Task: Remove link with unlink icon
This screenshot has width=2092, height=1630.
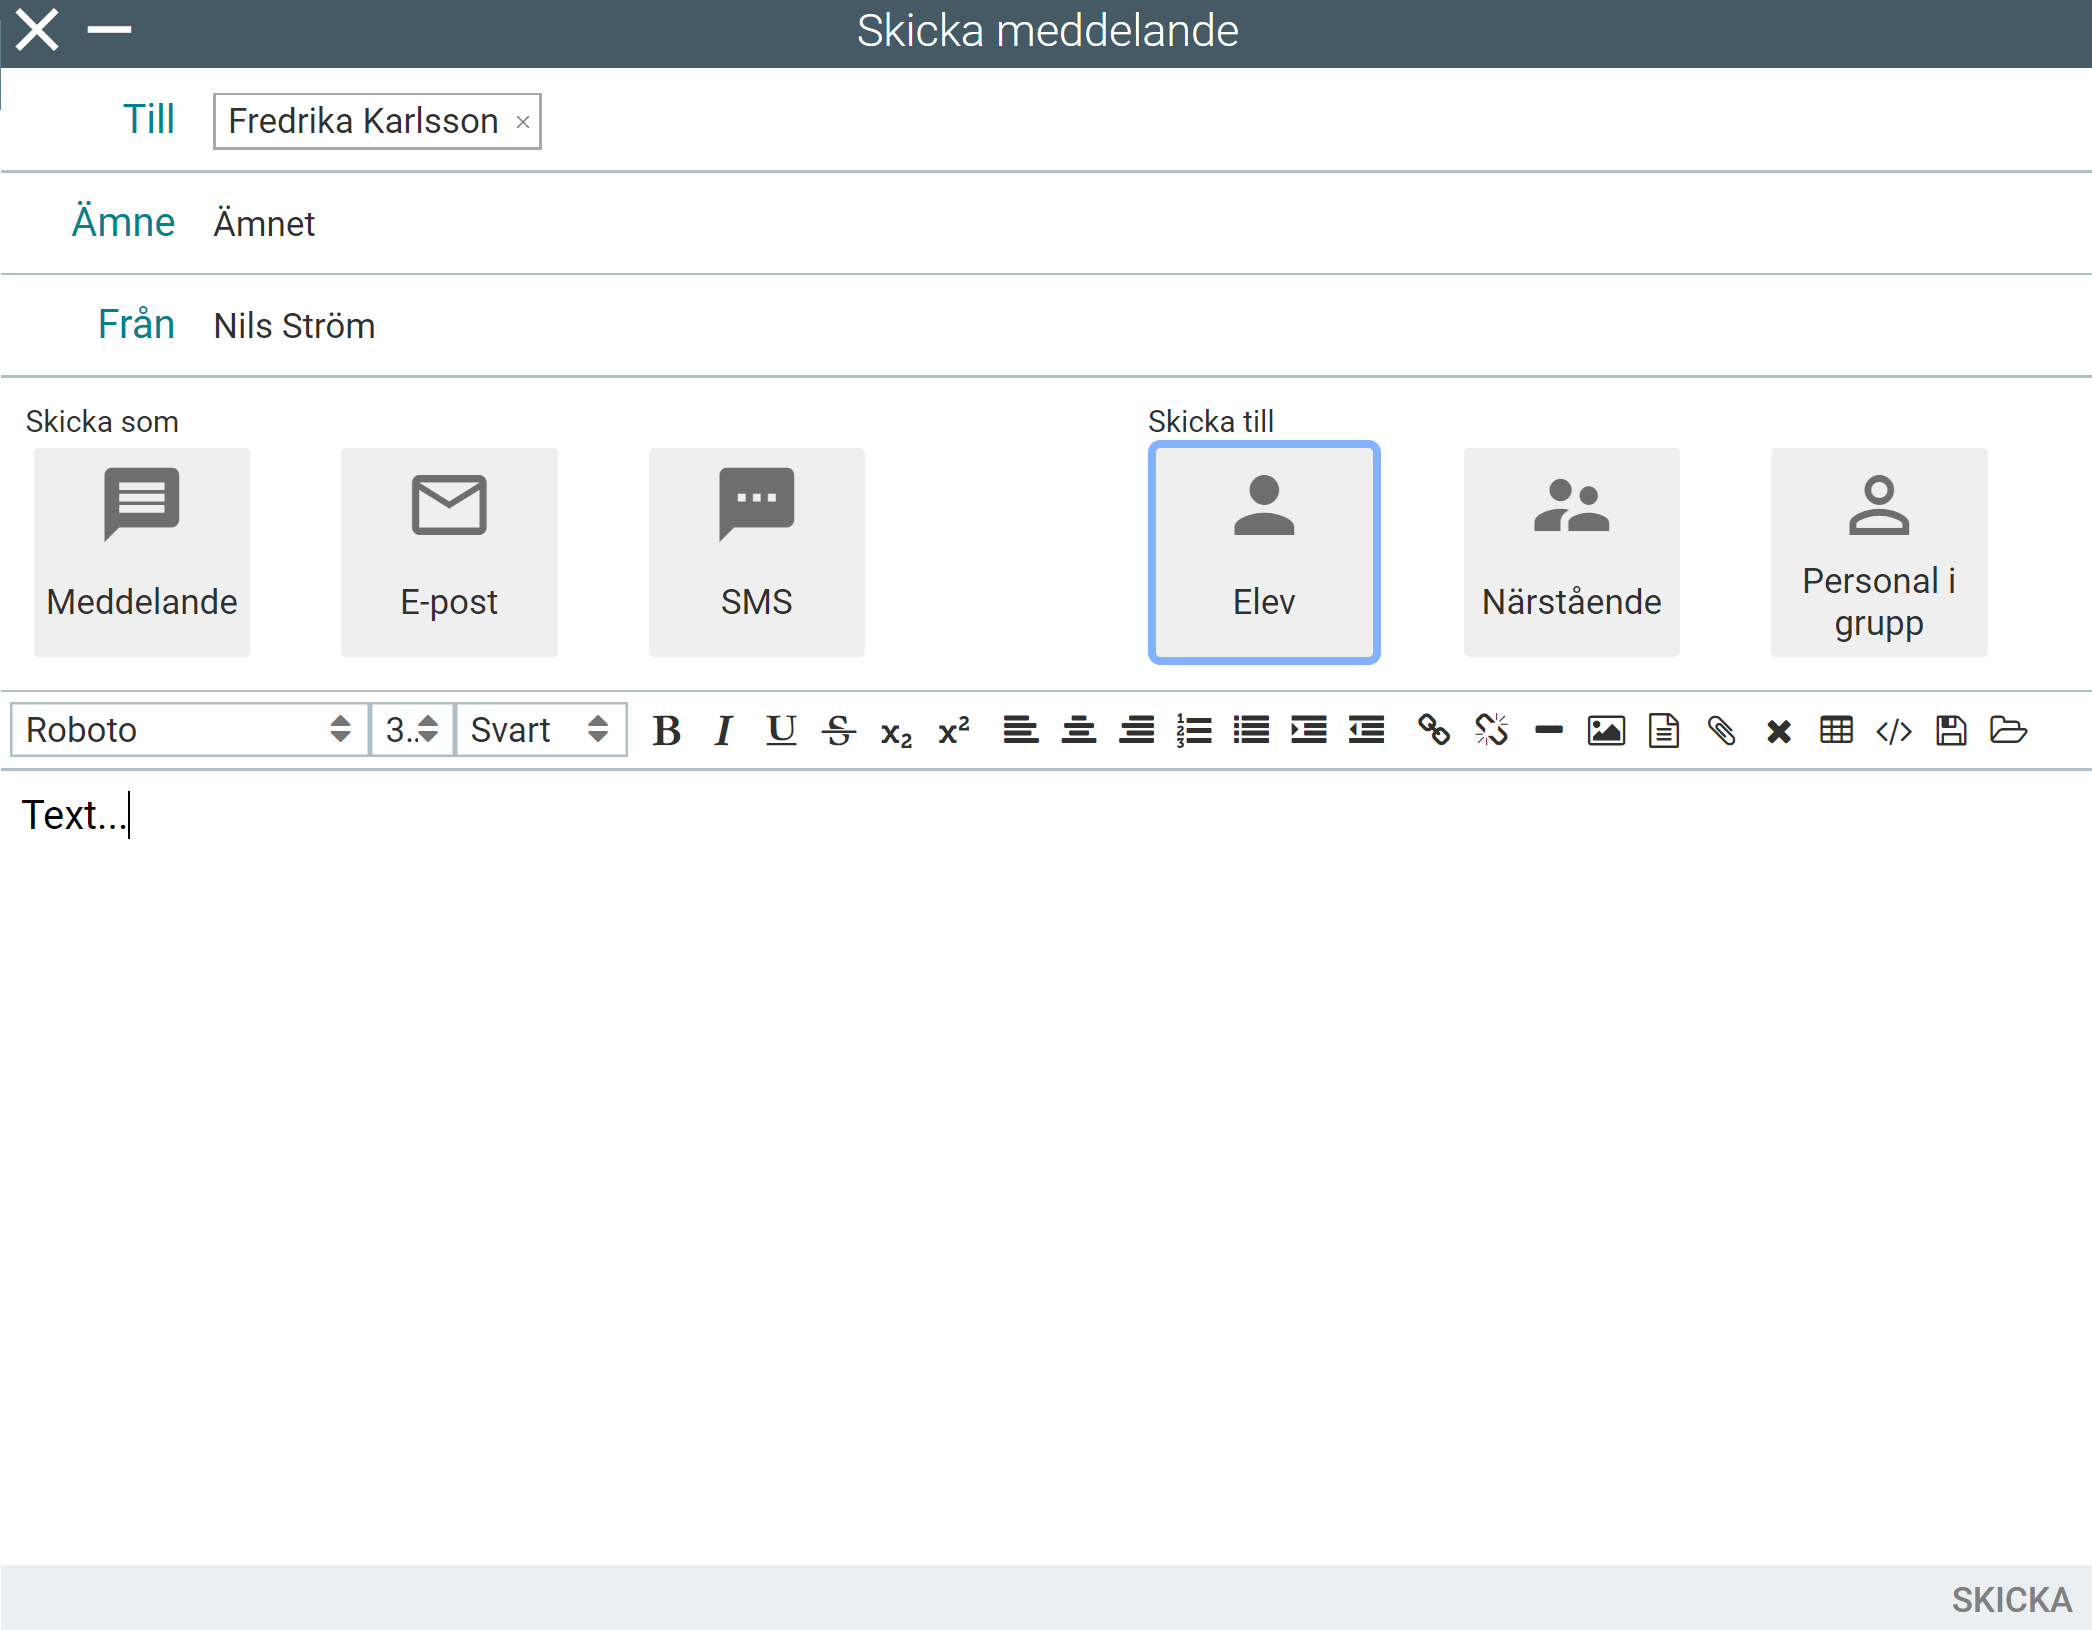Action: click(x=1491, y=731)
